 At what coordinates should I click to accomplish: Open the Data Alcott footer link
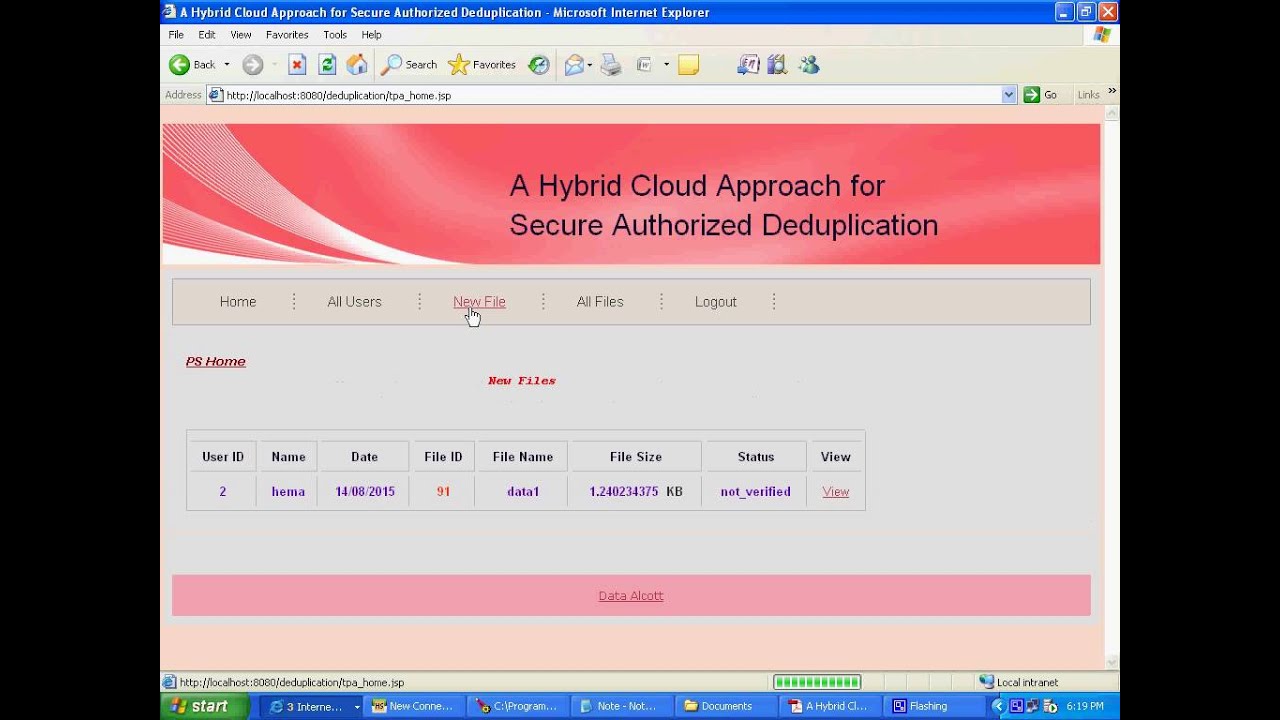tap(631, 596)
